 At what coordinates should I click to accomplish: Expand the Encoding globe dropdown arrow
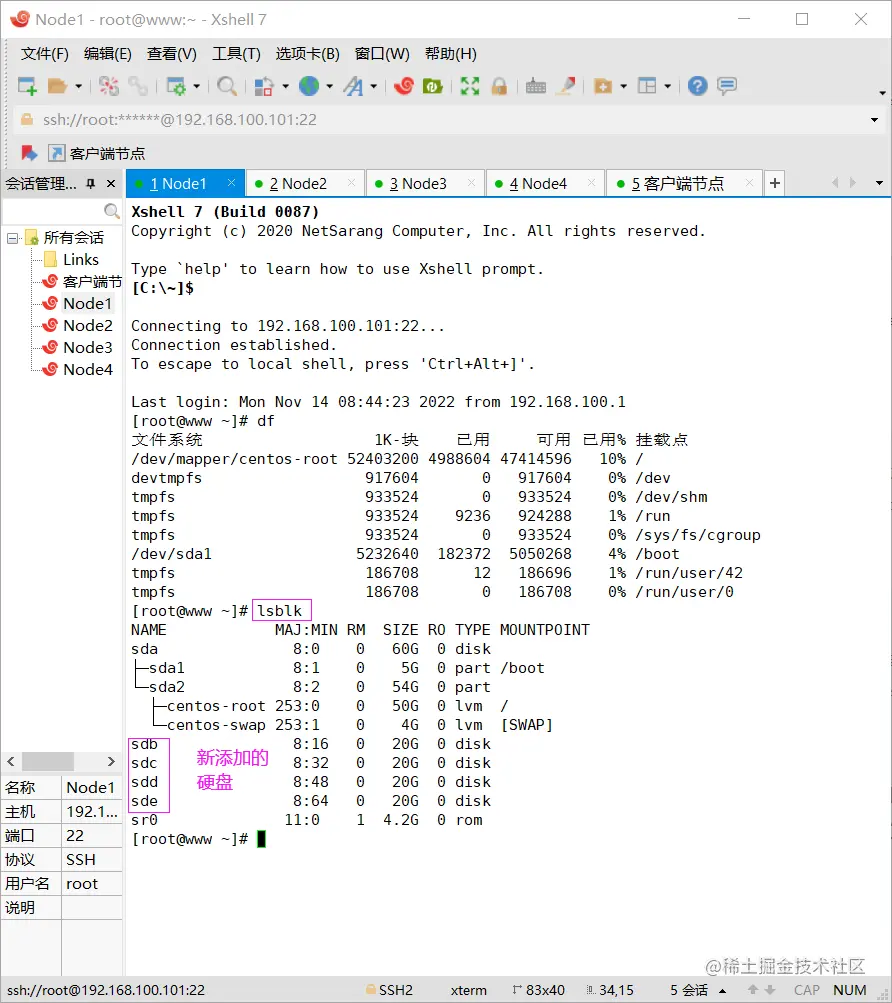click(x=330, y=86)
